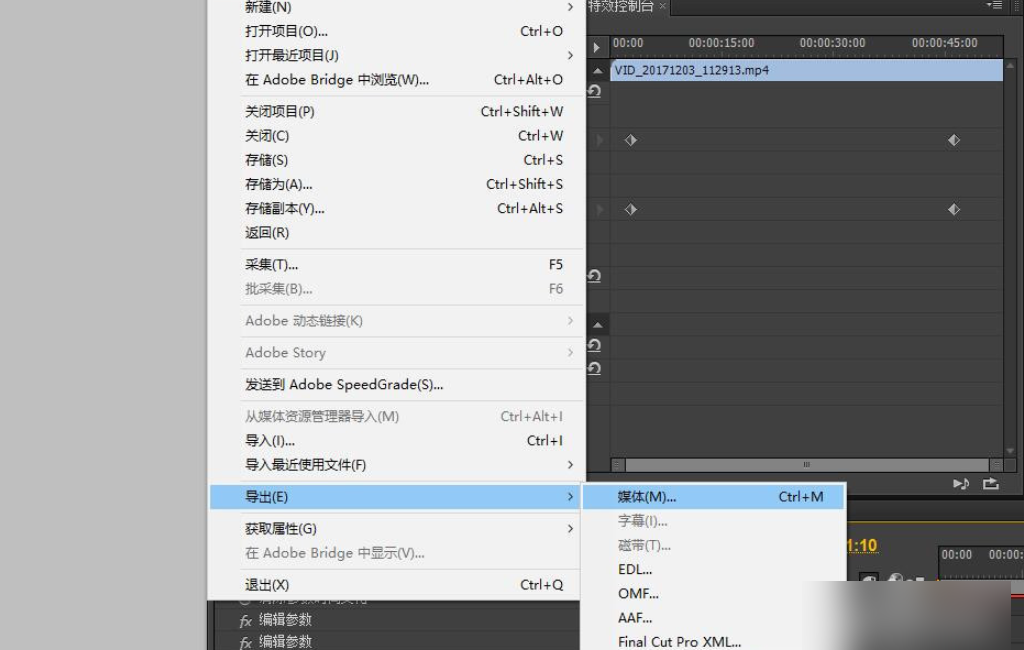
Task: Choose EDL... export option
Action: point(714,570)
